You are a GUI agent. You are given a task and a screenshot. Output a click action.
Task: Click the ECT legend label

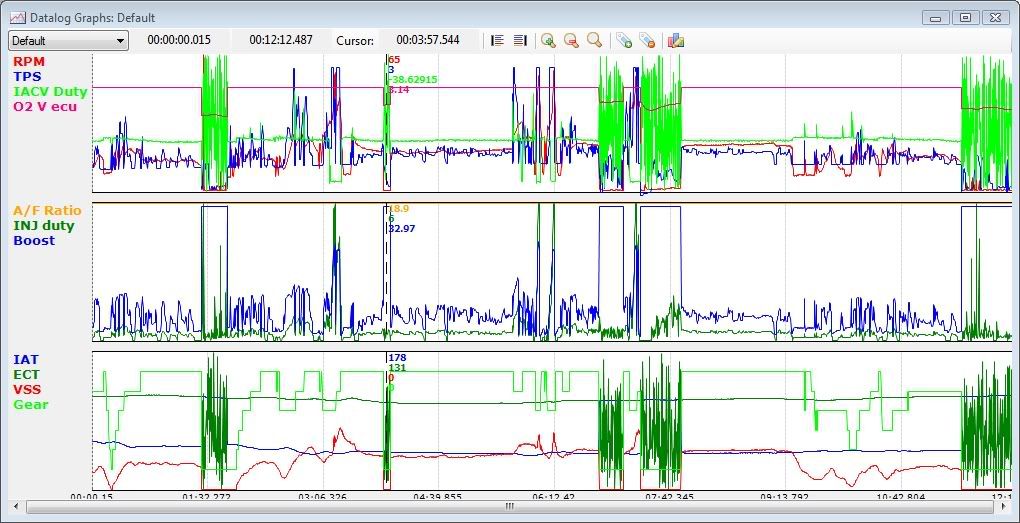pyautogui.click(x=26, y=374)
